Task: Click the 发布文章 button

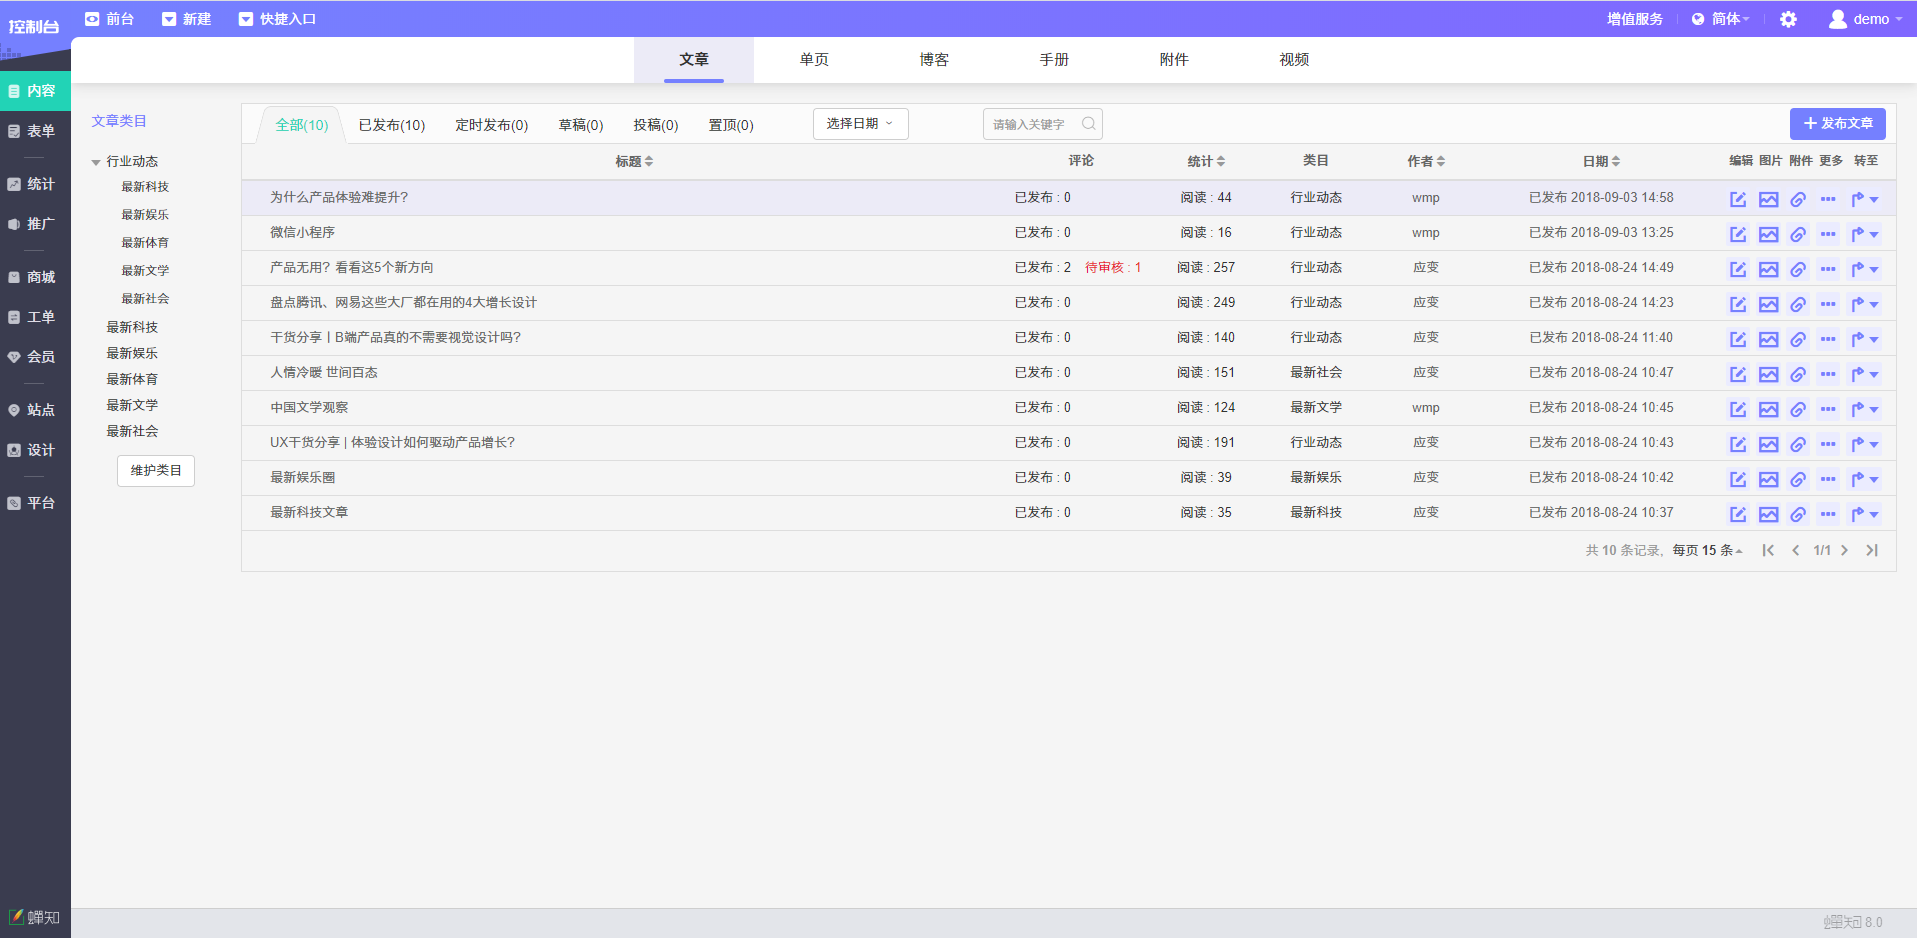Action: (x=1837, y=123)
